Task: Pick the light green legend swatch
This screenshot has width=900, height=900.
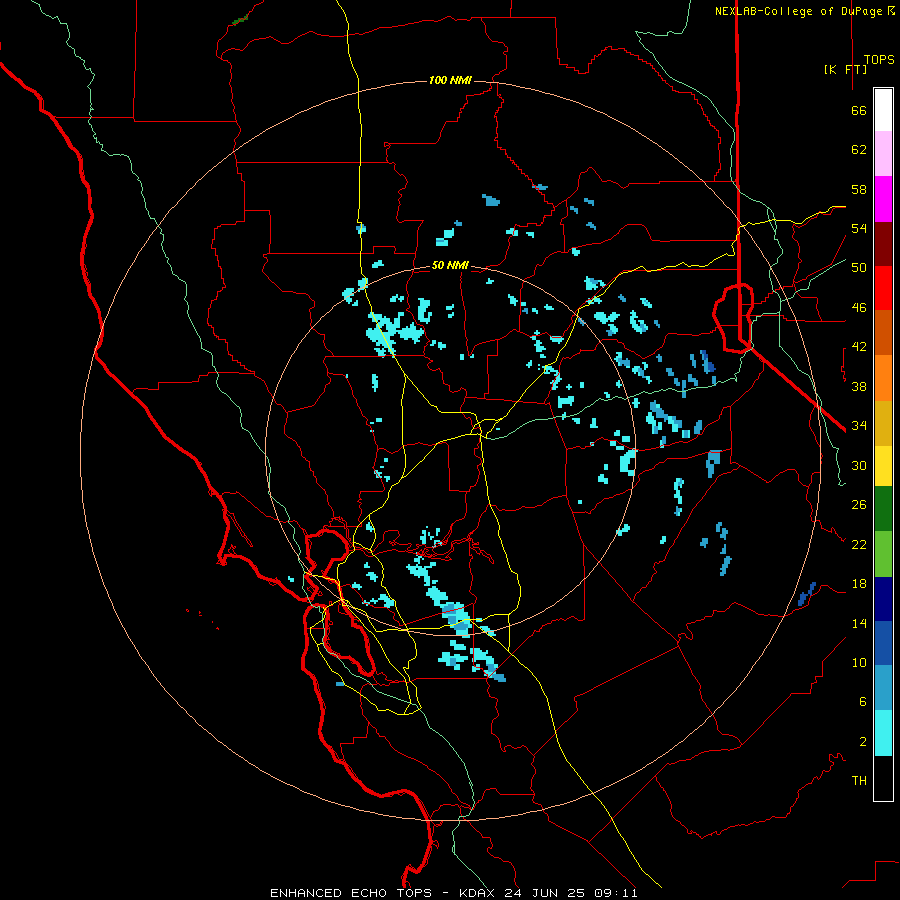Action: click(883, 554)
